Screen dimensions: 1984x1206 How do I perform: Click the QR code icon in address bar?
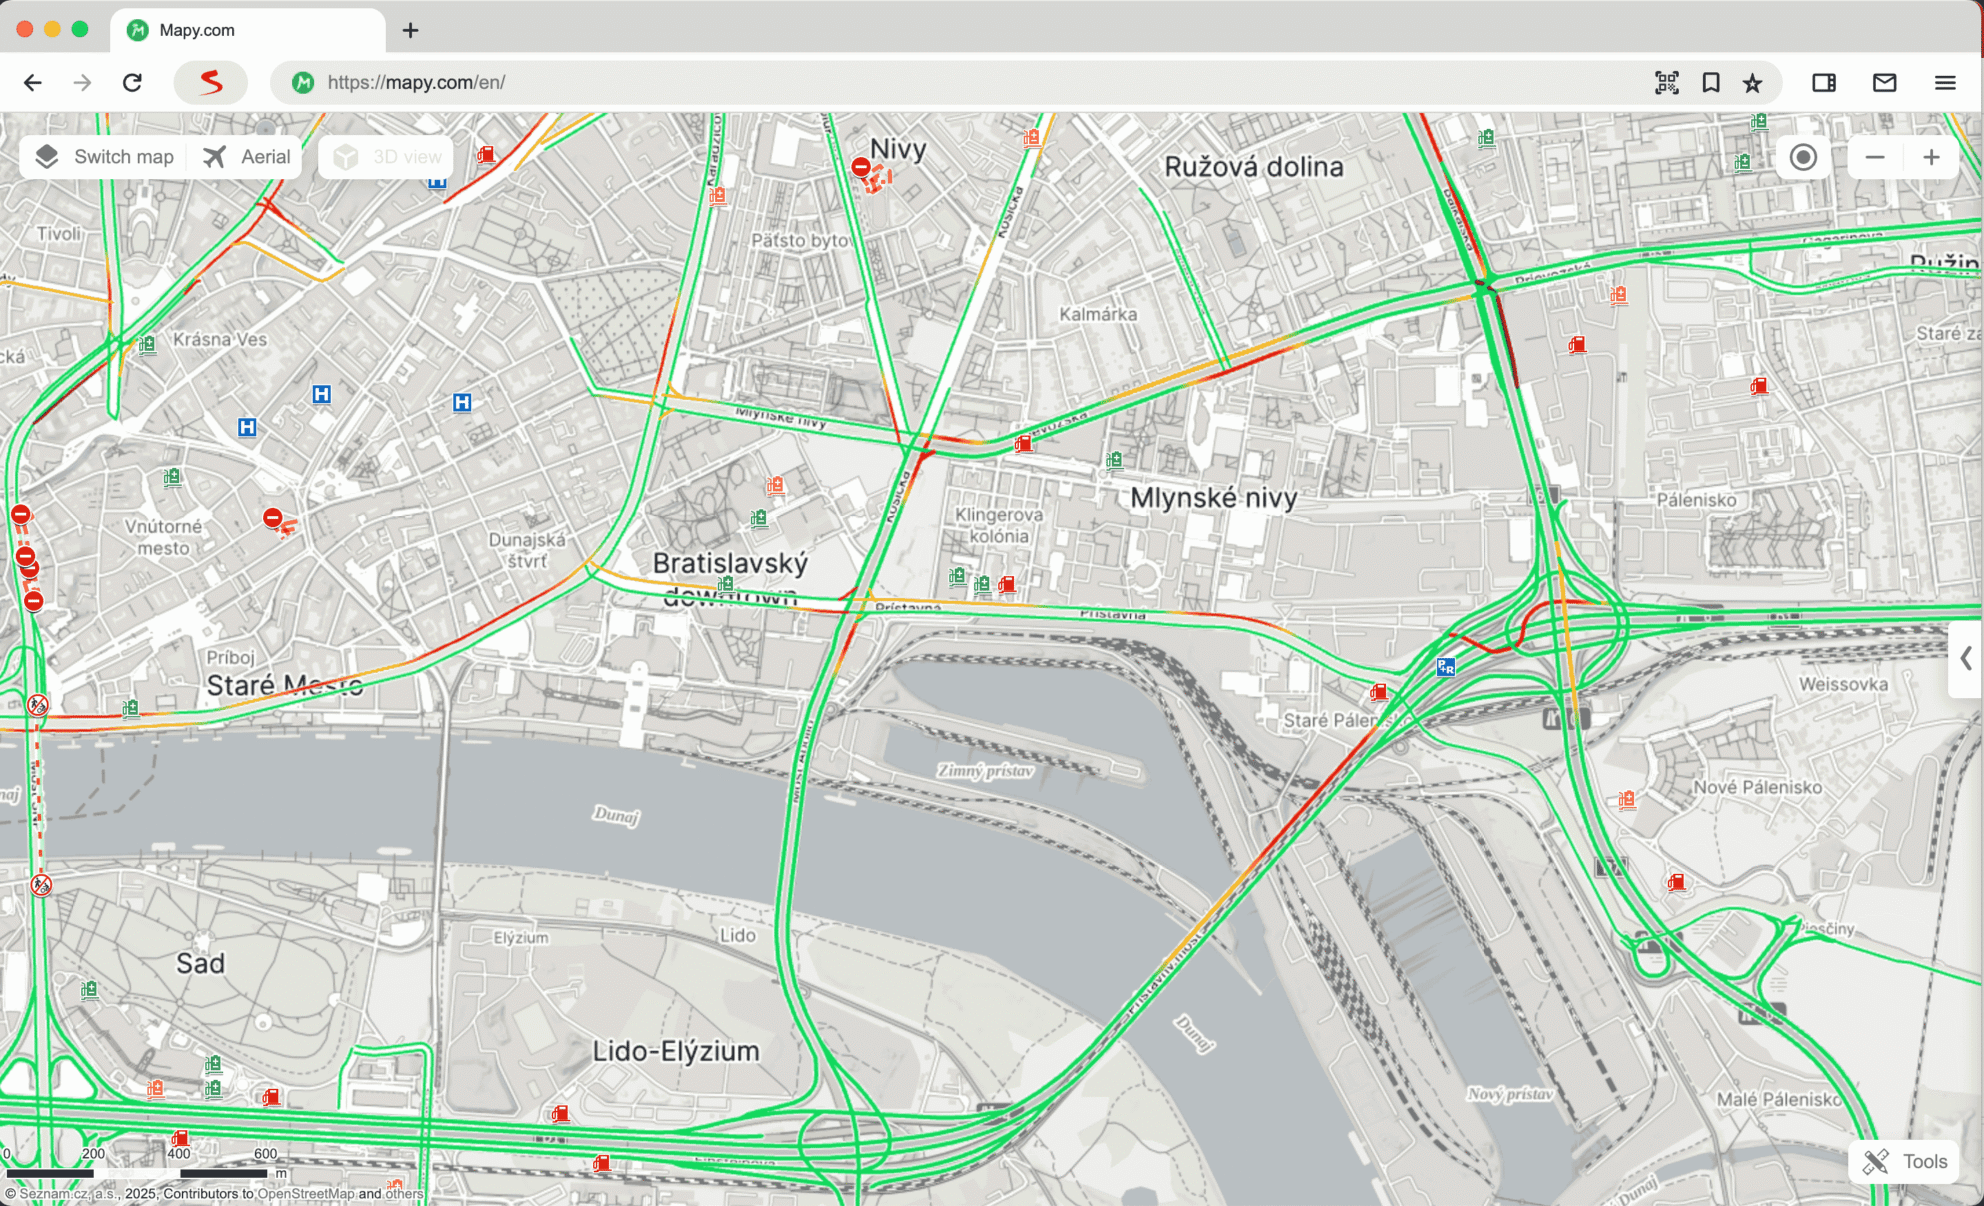tap(1667, 82)
